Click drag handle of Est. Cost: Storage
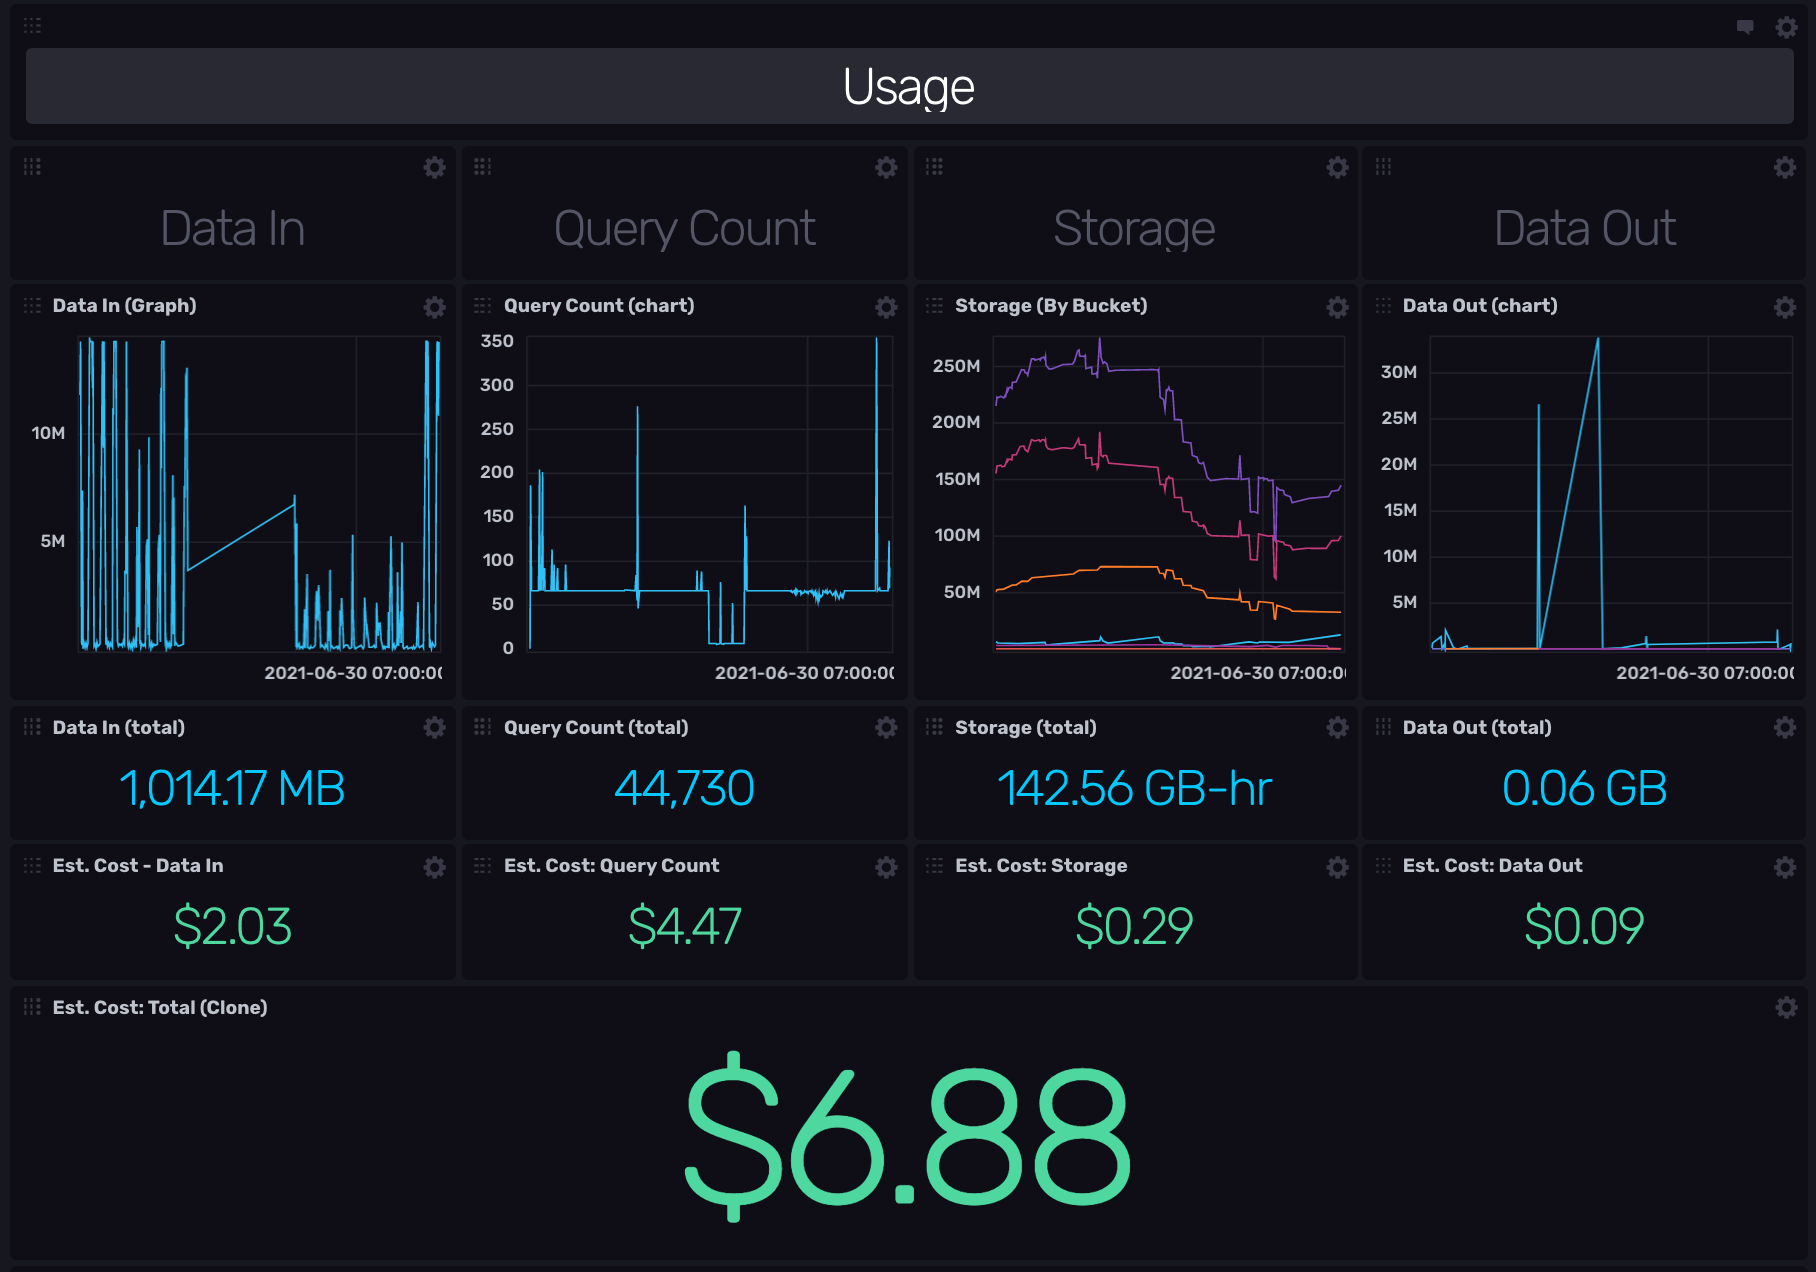This screenshot has height=1272, width=1816. pos(934,866)
